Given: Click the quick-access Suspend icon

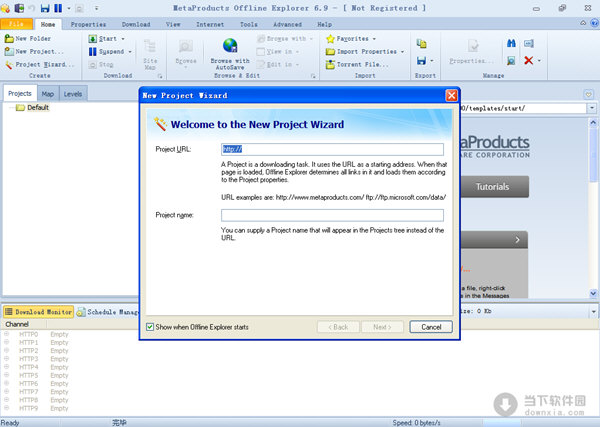Looking at the screenshot, I should (58, 8).
